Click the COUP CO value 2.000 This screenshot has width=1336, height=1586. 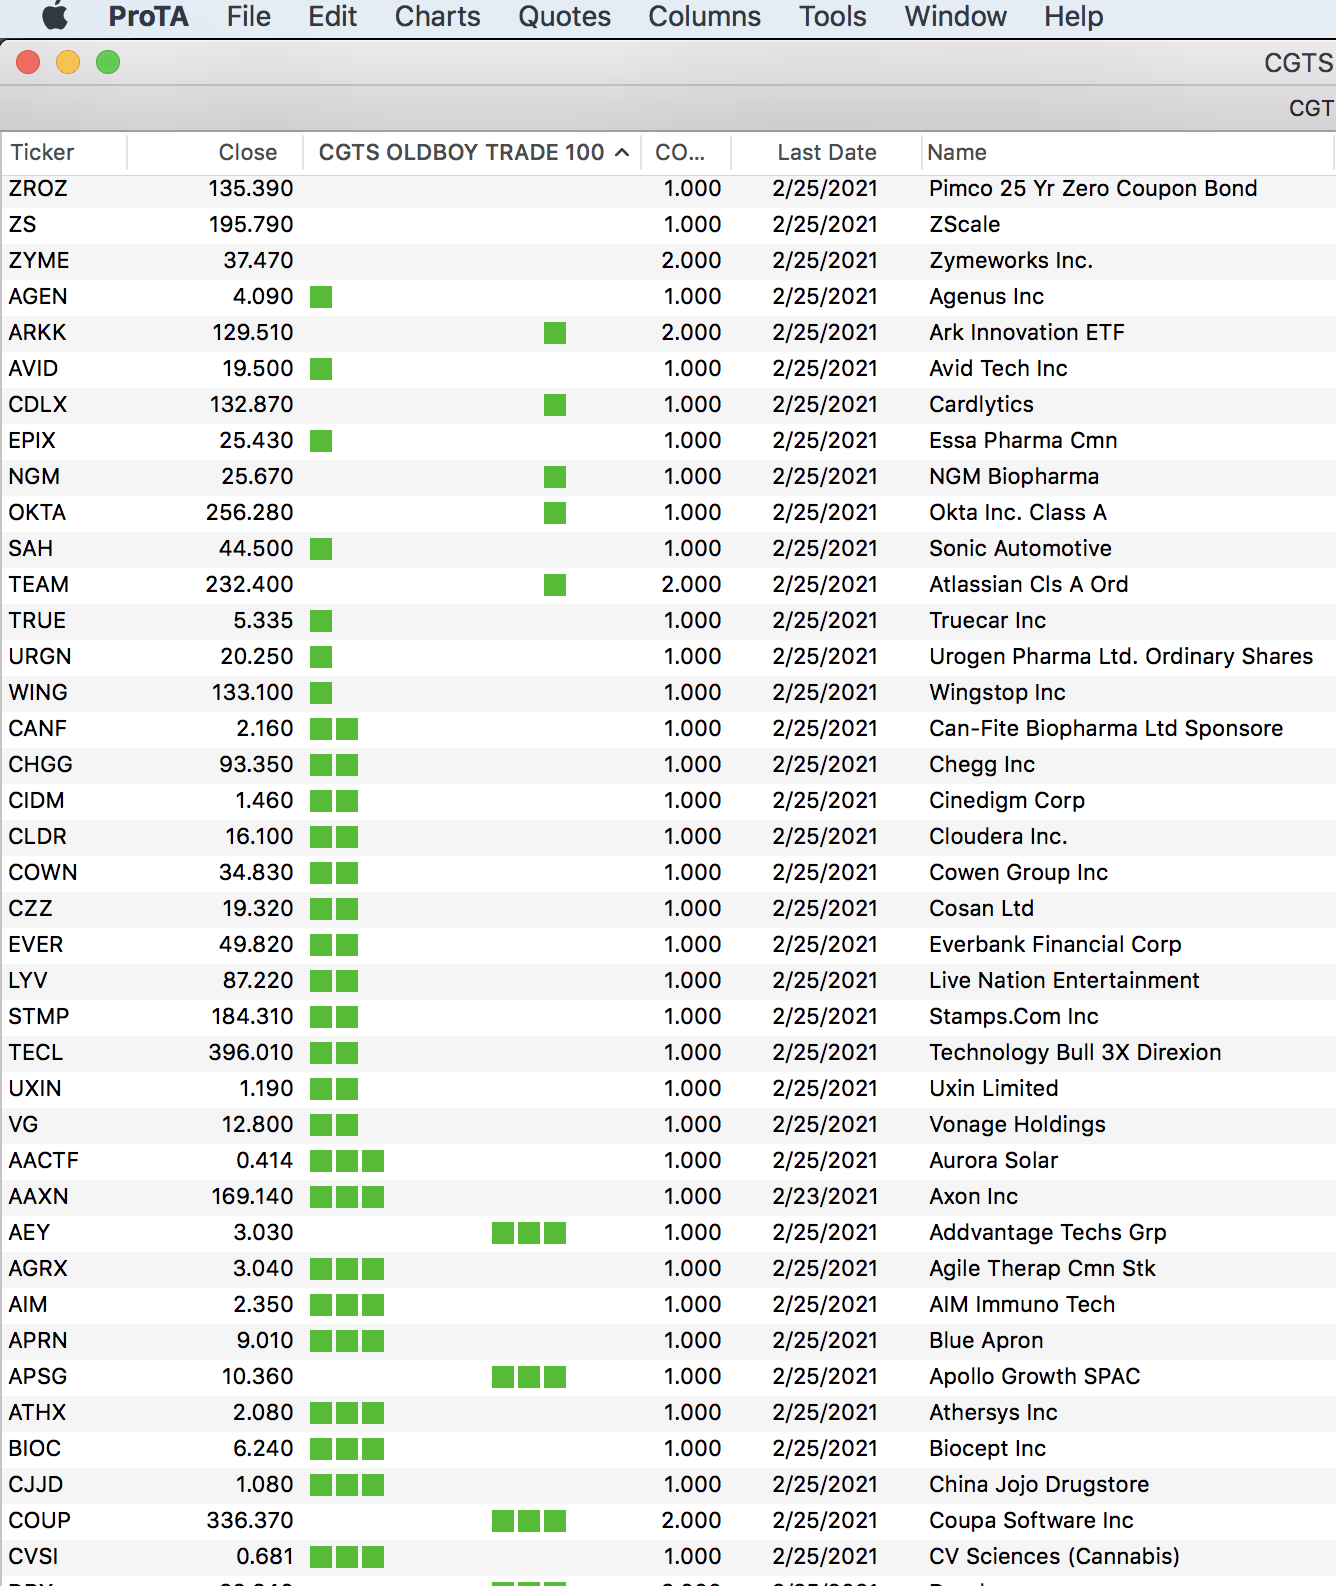[x=691, y=1520]
